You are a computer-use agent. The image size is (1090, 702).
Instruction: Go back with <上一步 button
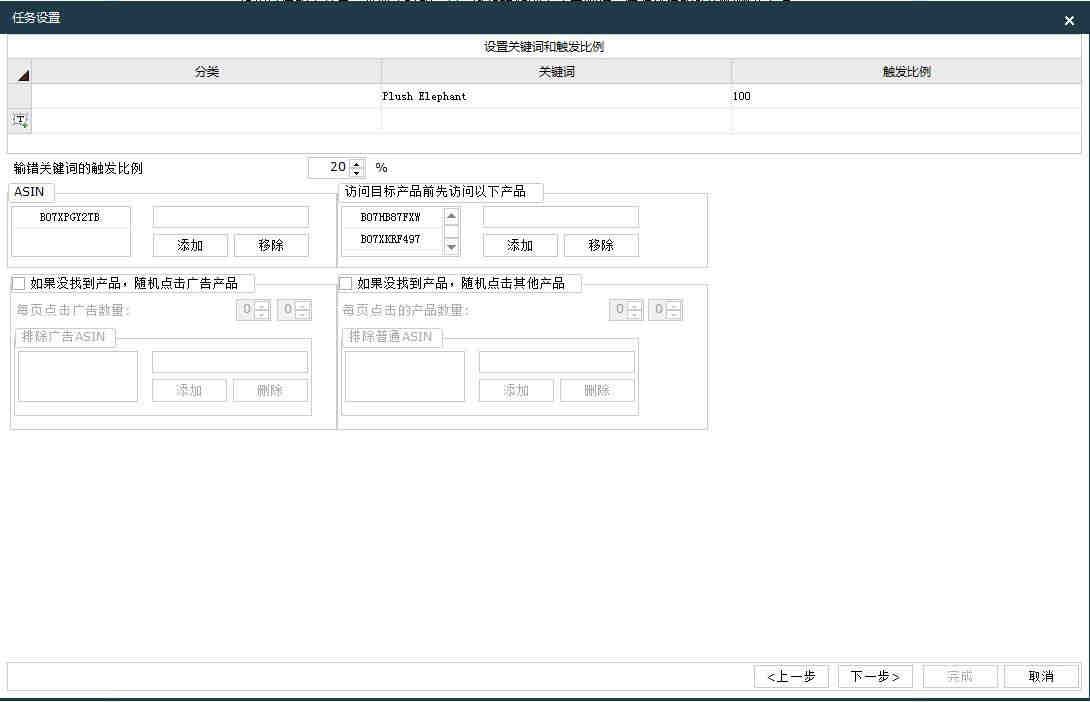pos(791,676)
